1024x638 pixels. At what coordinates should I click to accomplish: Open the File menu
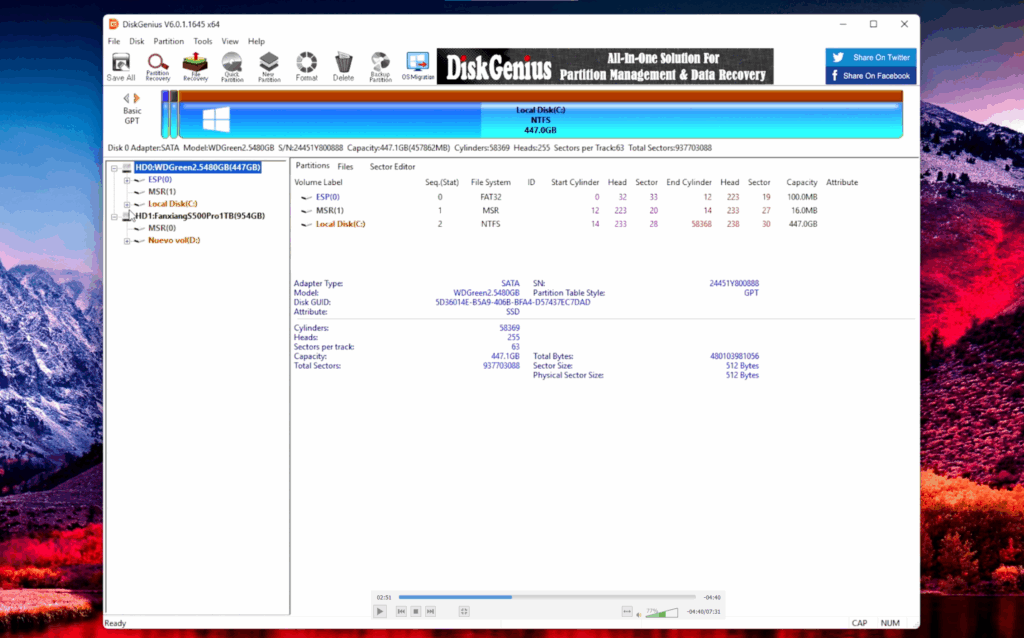[114, 41]
